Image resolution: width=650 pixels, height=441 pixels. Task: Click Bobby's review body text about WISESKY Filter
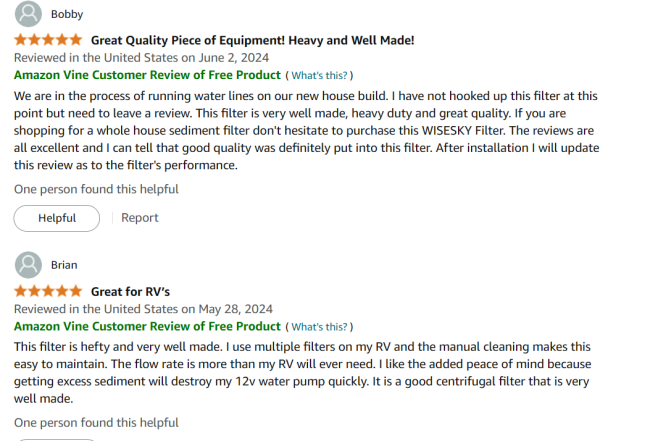306,131
